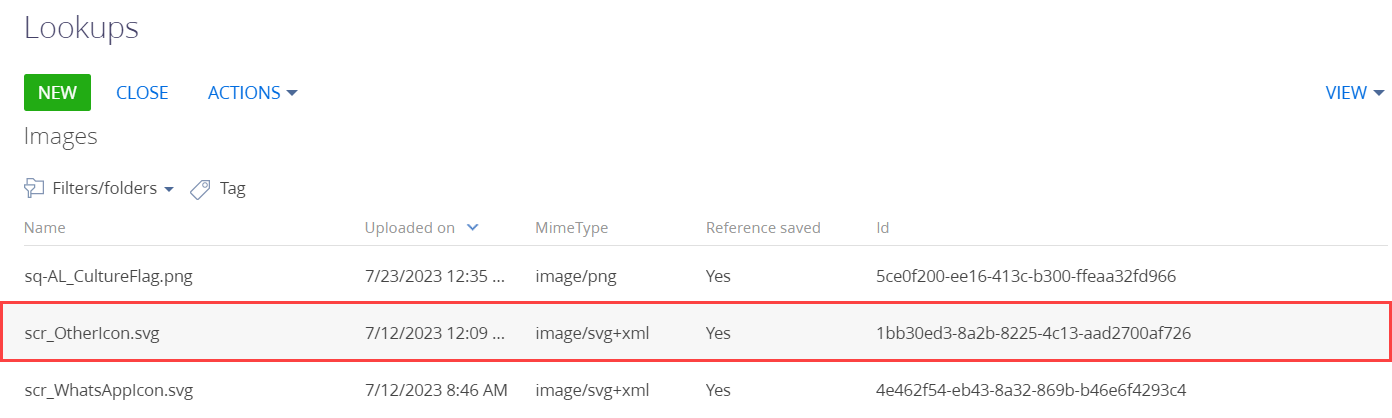Click the Tag icon
The height and width of the screenshot is (418, 1392).
point(200,188)
